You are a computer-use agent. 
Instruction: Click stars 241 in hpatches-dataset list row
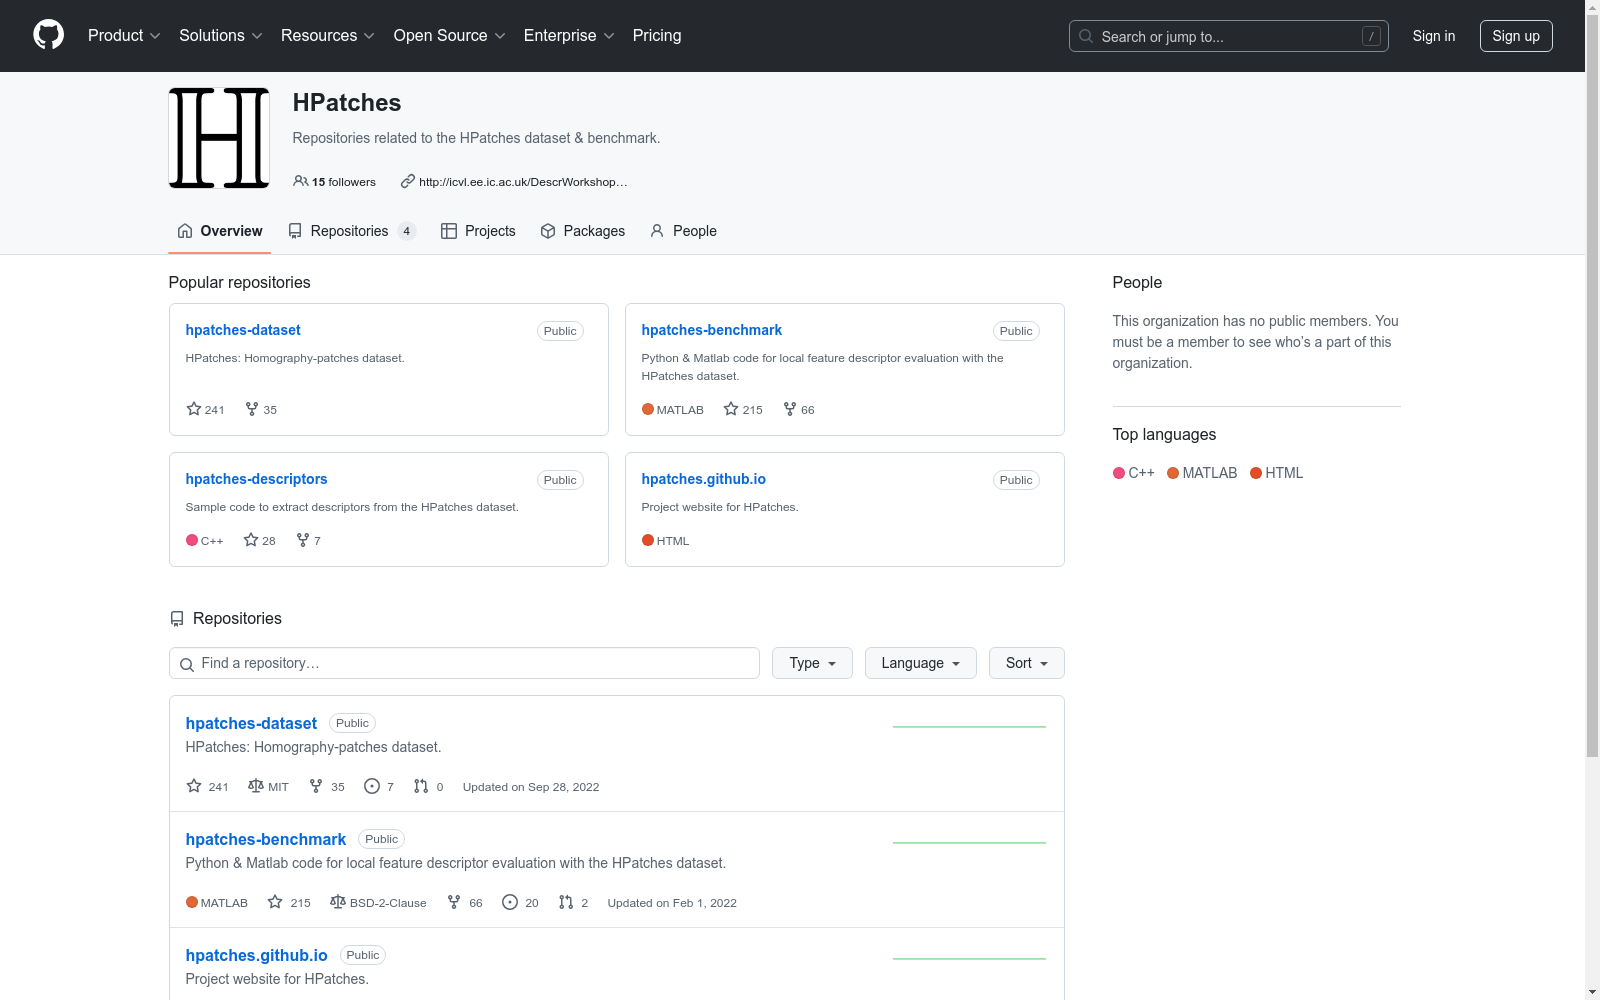(x=207, y=786)
